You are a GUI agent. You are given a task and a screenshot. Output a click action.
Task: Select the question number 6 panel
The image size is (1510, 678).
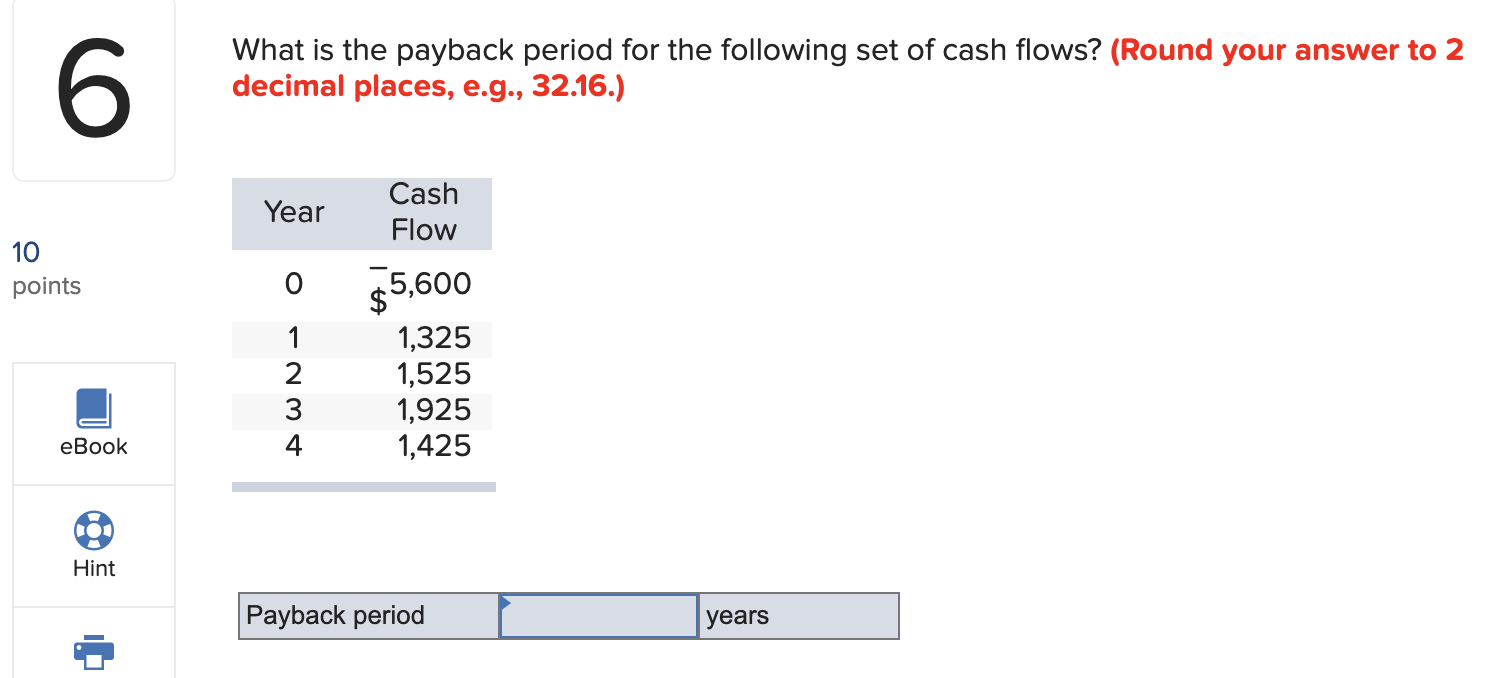(93, 90)
